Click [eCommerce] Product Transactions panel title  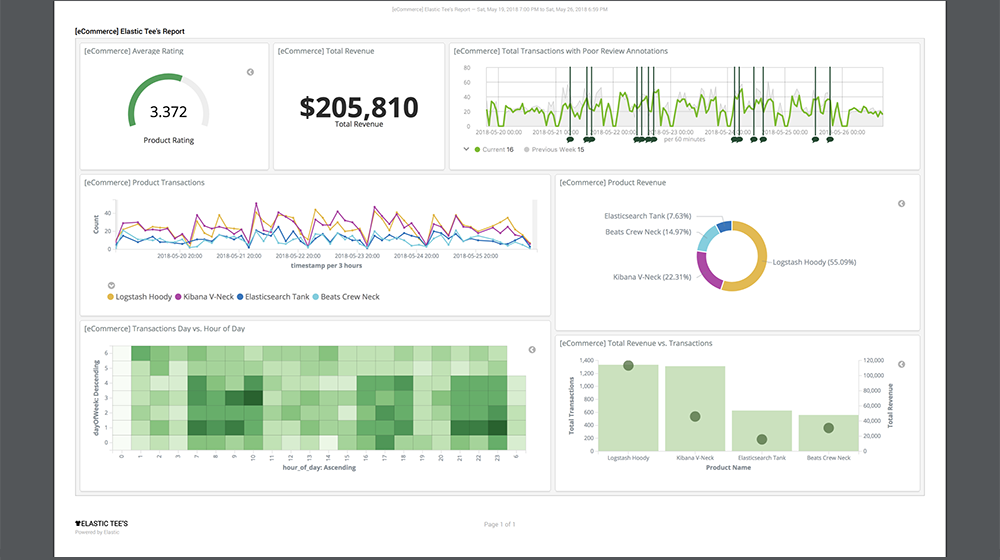tap(145, 182)
